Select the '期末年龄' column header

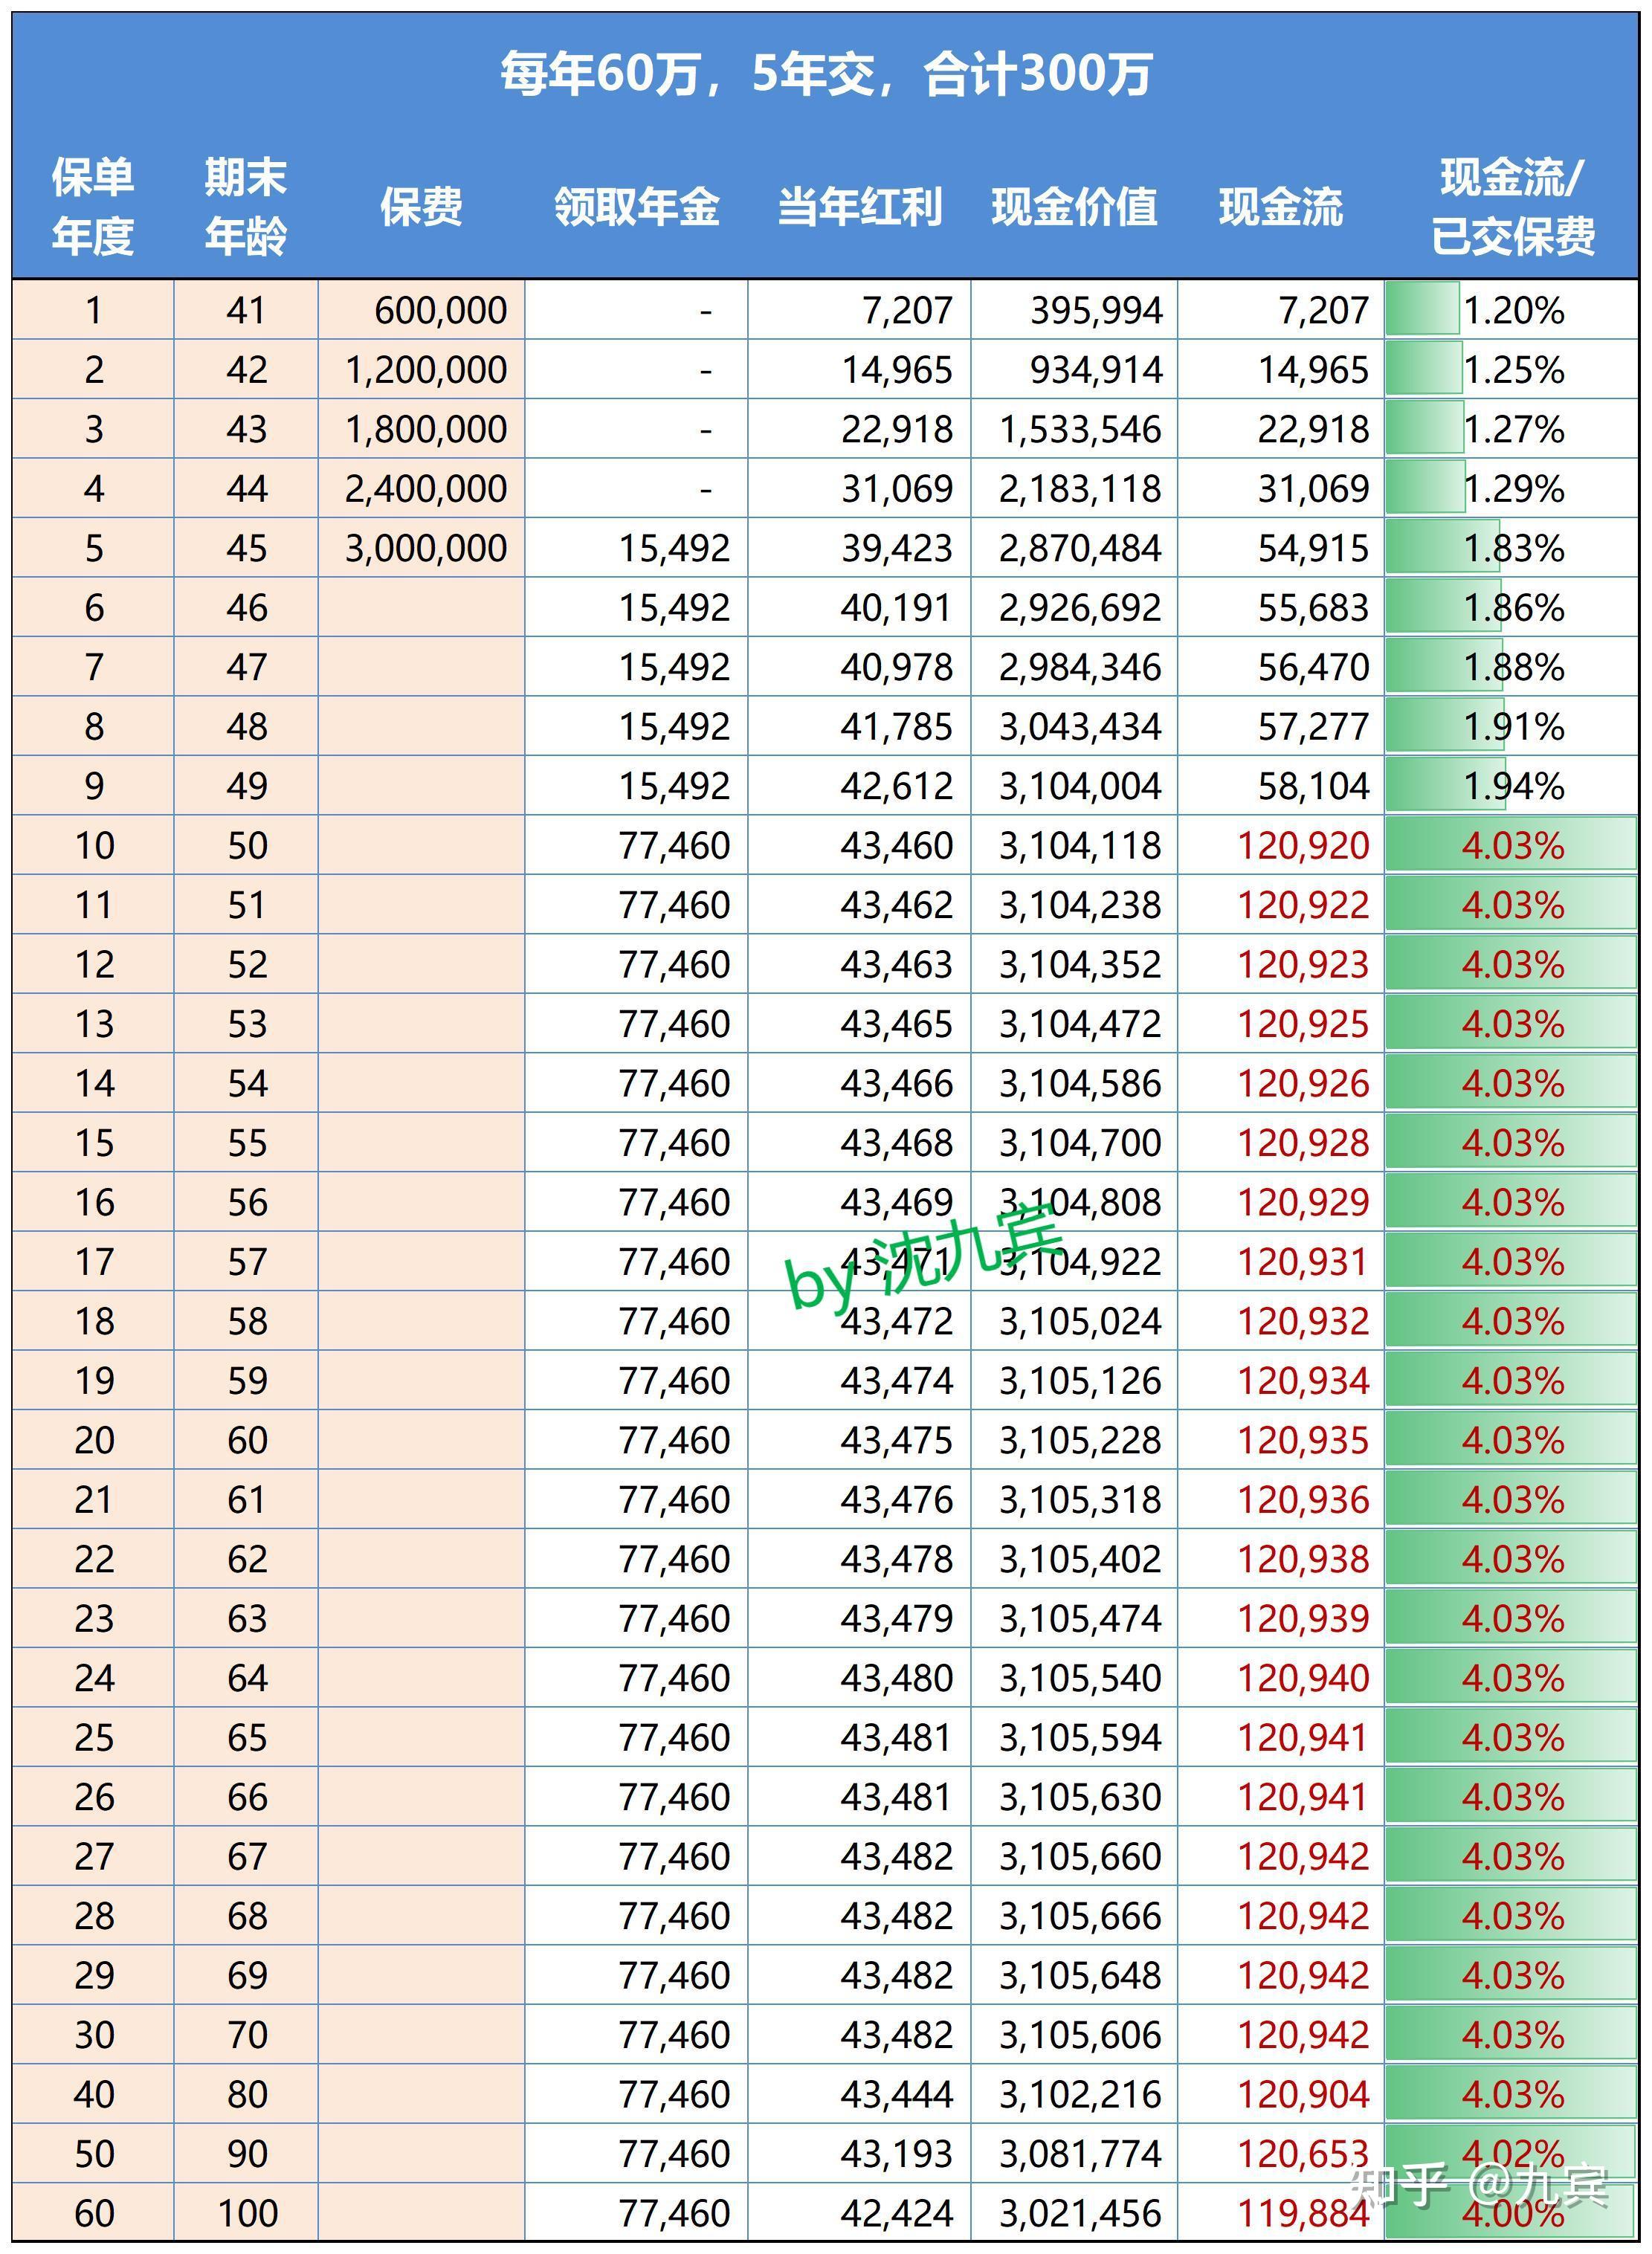tap(246, 207)
